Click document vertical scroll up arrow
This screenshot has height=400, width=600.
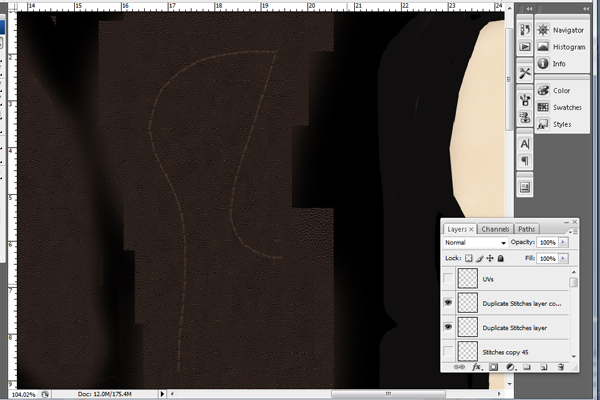509,8
